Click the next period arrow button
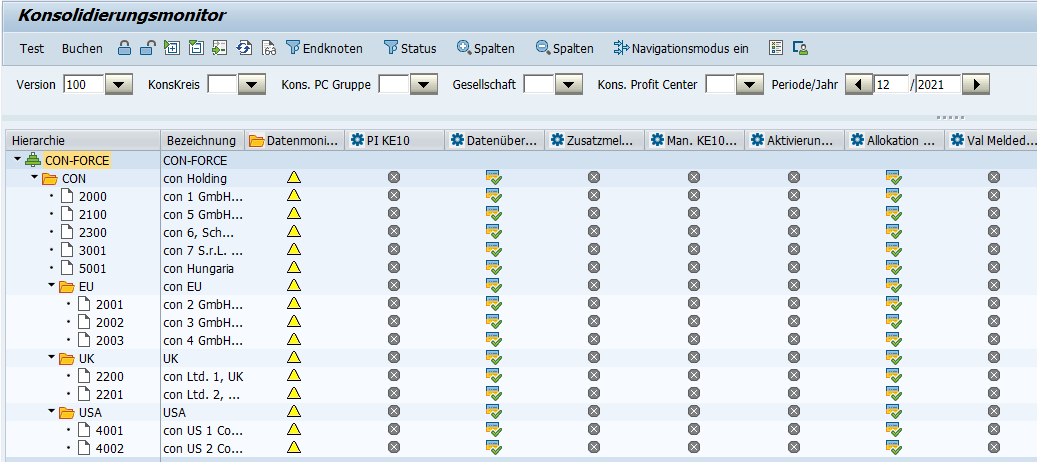 (x=975, y=85)
